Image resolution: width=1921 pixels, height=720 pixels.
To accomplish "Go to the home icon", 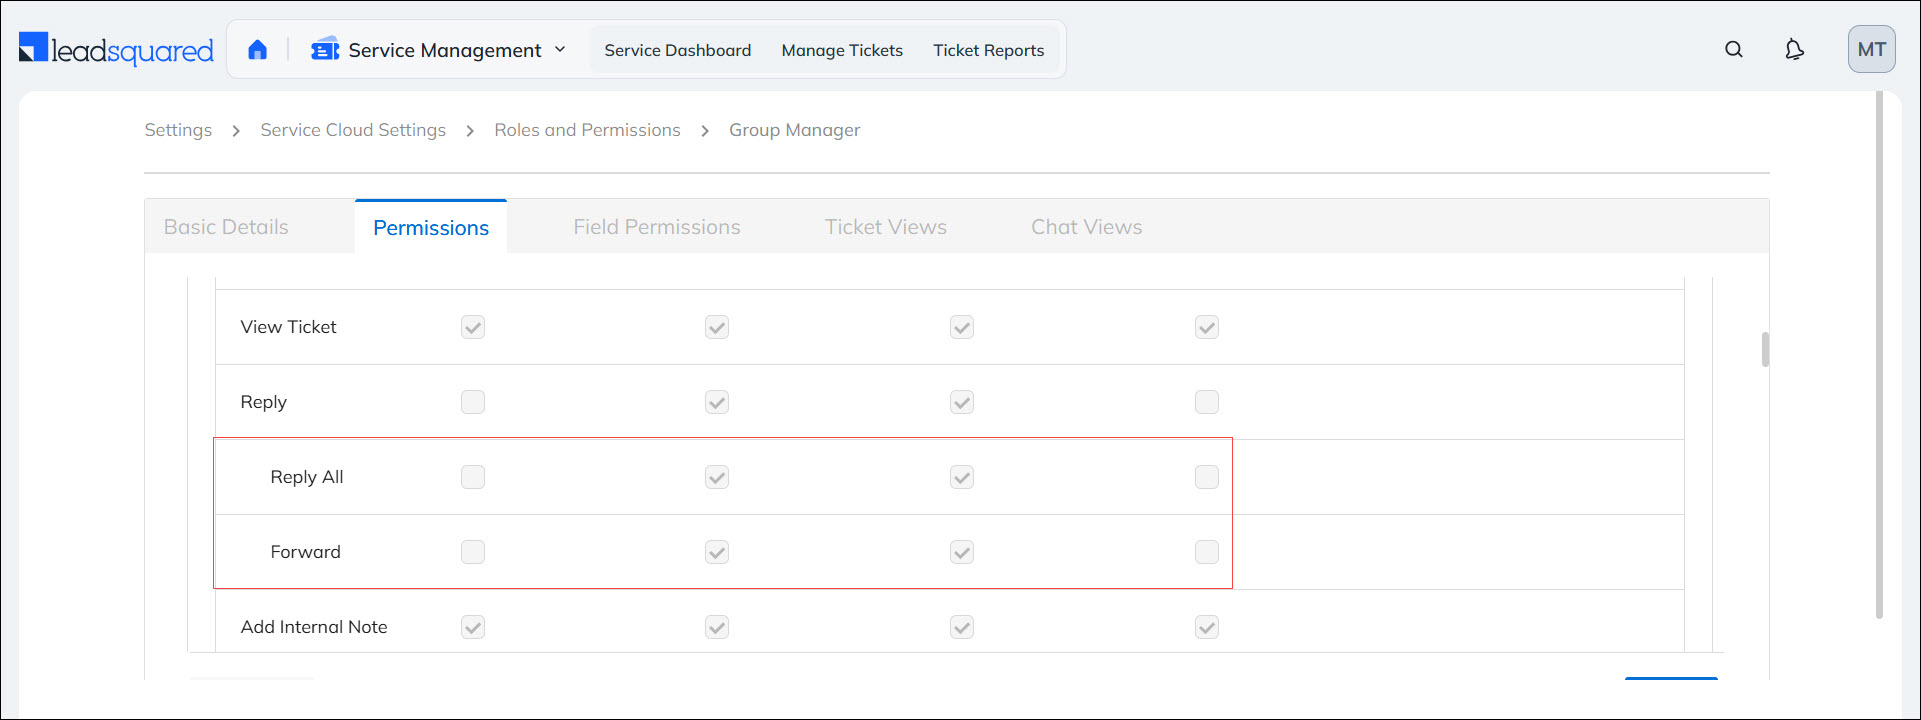I will pyautogui.click(x=258, y=50).
